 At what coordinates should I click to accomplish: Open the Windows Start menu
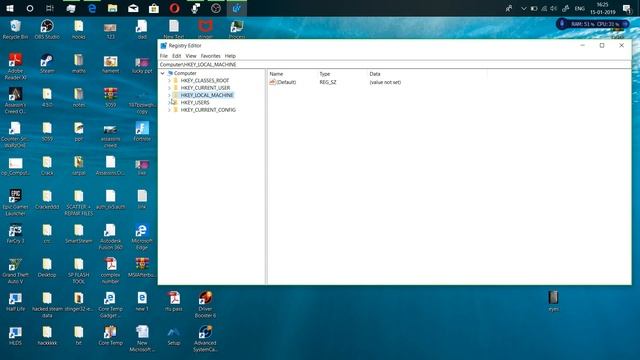[10, 8]
